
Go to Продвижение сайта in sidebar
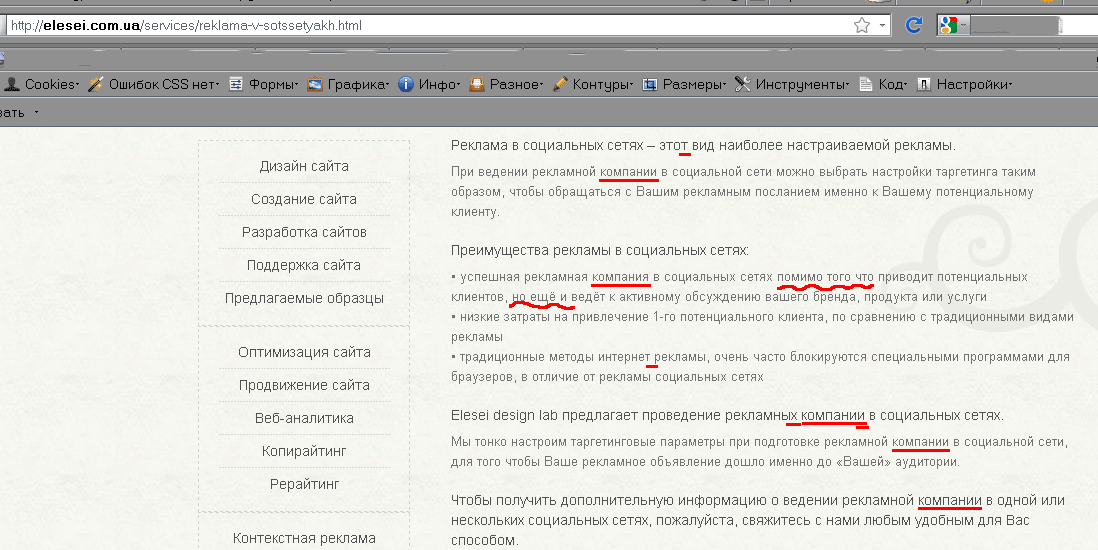tap(304, 385)
